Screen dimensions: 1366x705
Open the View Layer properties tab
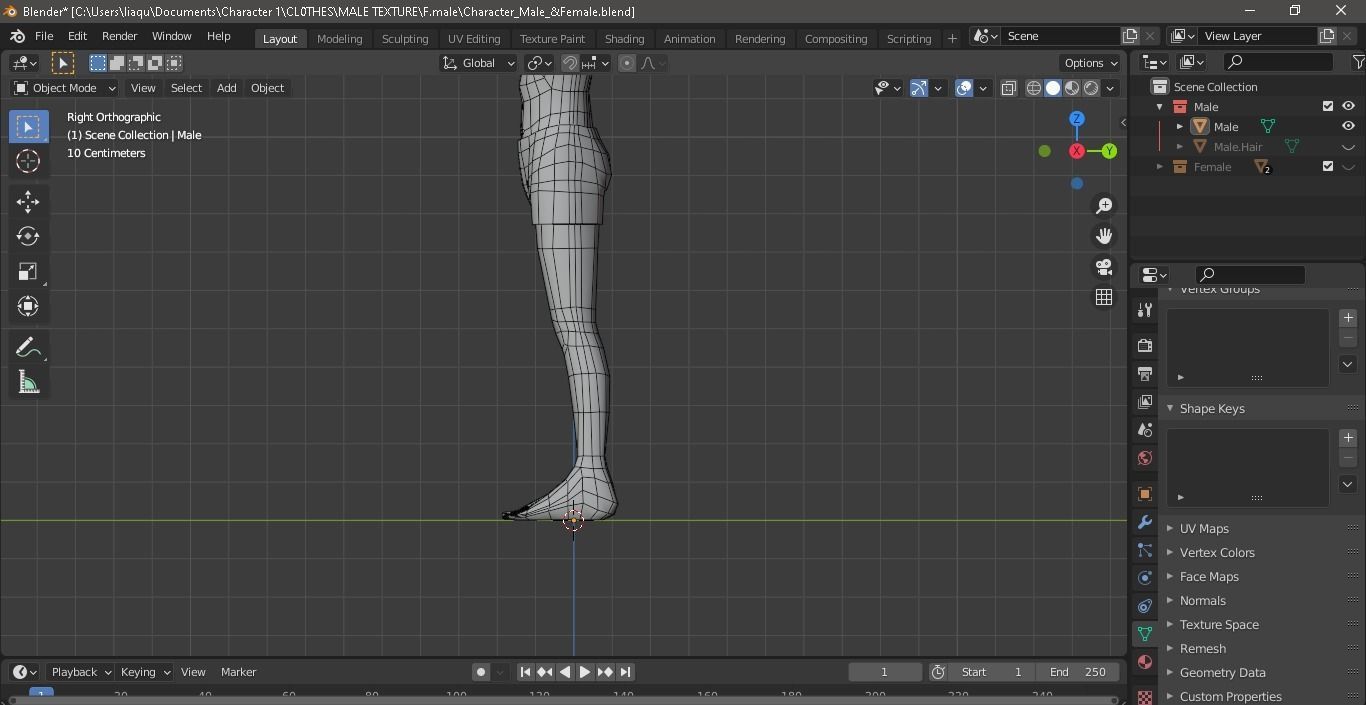[1145, 402]
